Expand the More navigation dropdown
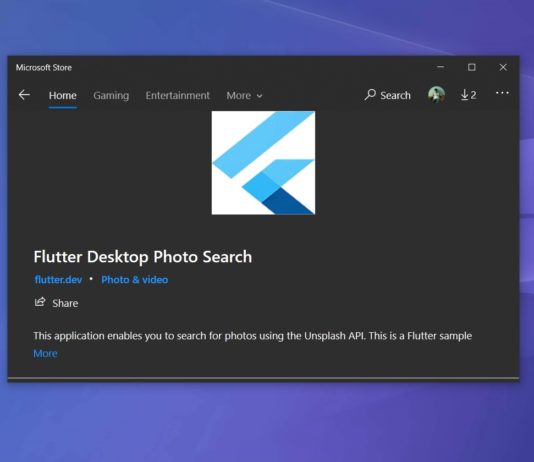The height and width of the screenshot is (462, 534). pyautogui.click(x=244, y=96)
